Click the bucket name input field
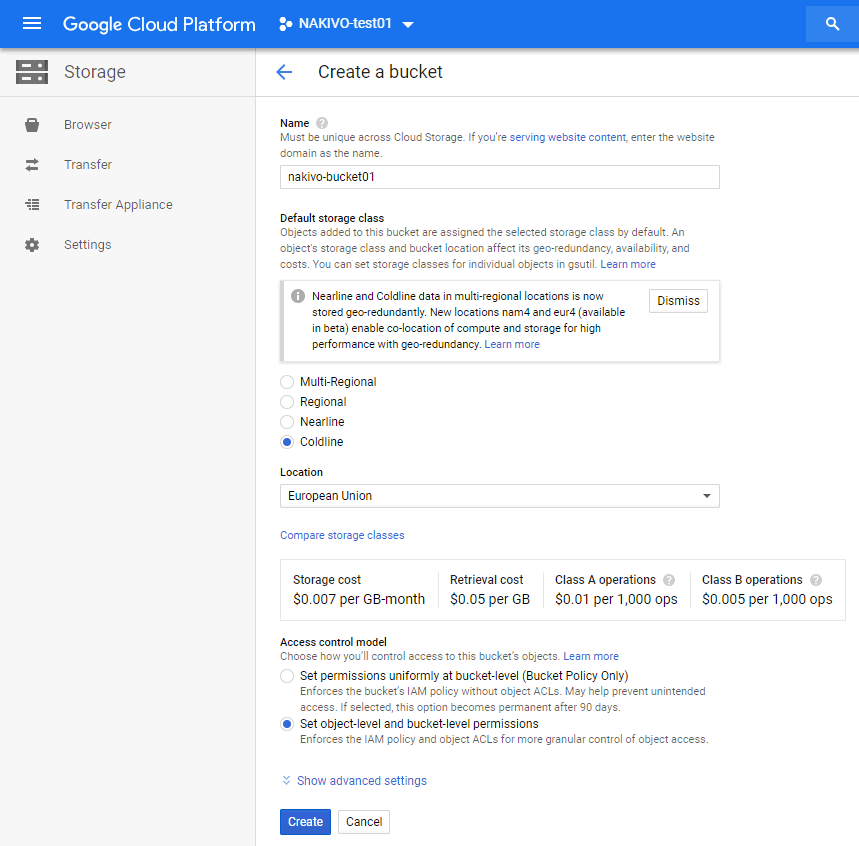The image size is (859, 846). coord(499,177)
